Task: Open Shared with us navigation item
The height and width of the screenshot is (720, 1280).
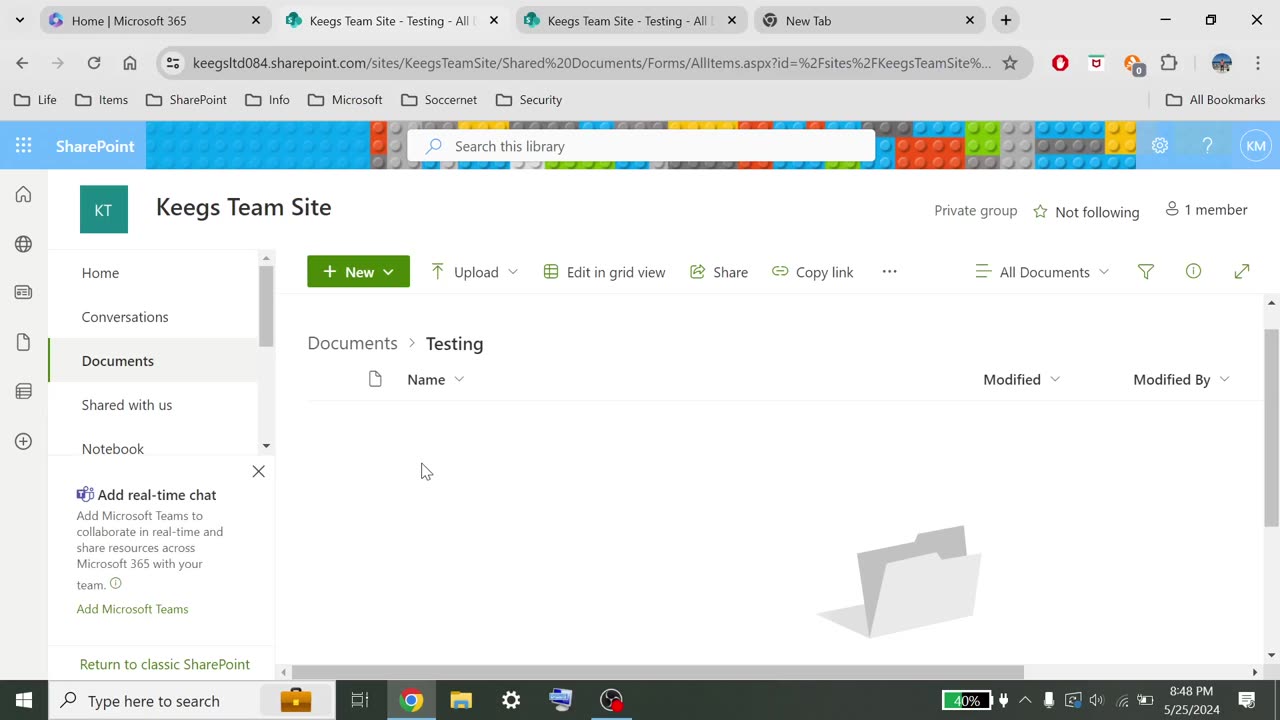Action: pyautogui.click(x=127, y=405)
